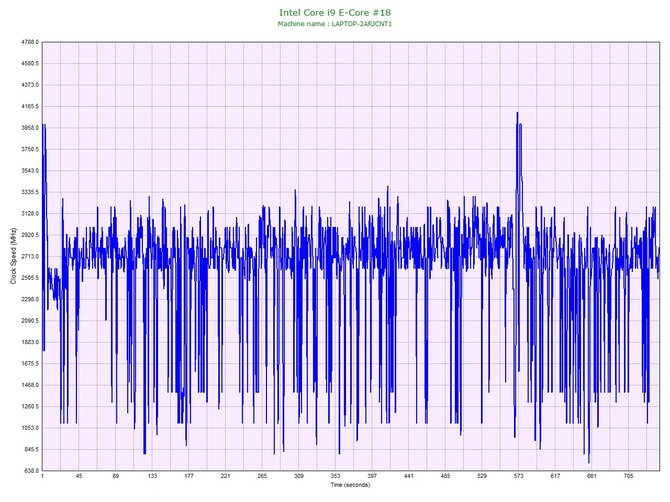This screenshot has height=502, width=670.
Task: Click the y-axis value 4580.5
Action: click(x=30, y=64)
